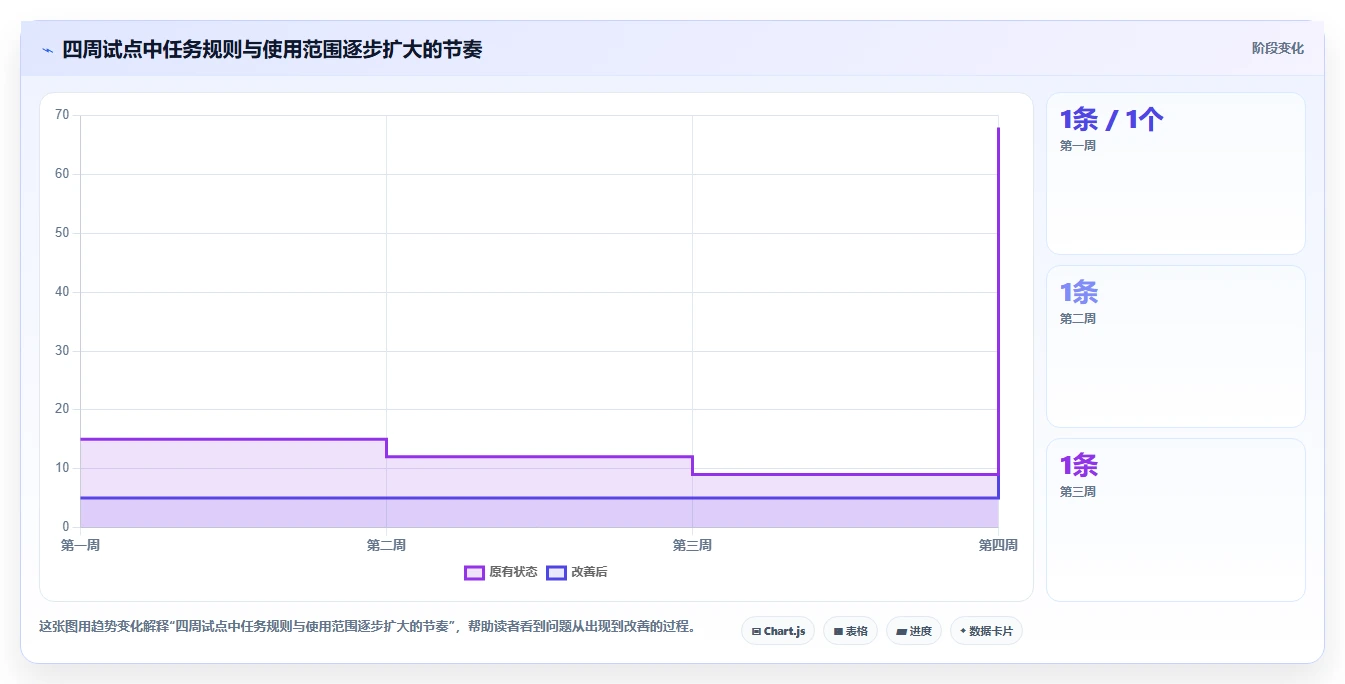Click the 第一周 x-axis label
Image resolution: width=1345 pixels, height=684 pixels.
pyautogui.click(x=80, y=545)
